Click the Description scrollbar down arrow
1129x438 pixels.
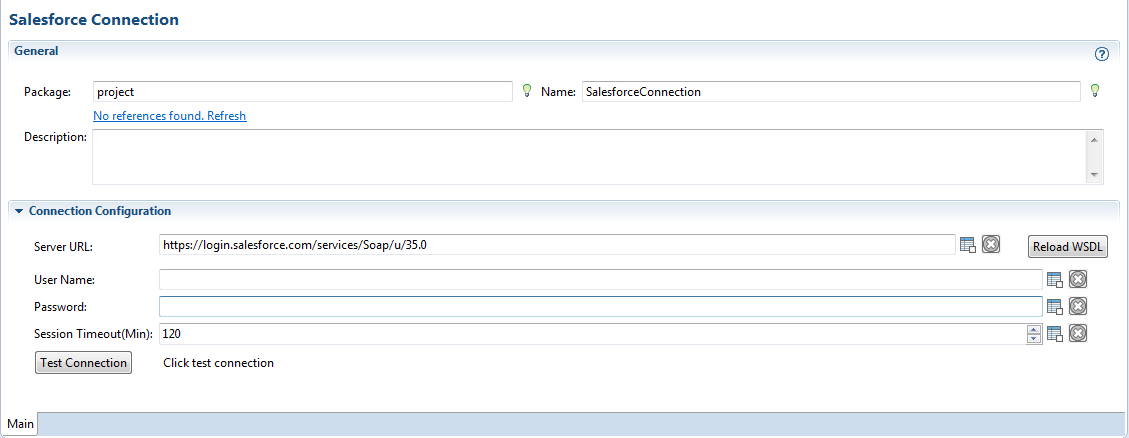(x=1093, y=175)
